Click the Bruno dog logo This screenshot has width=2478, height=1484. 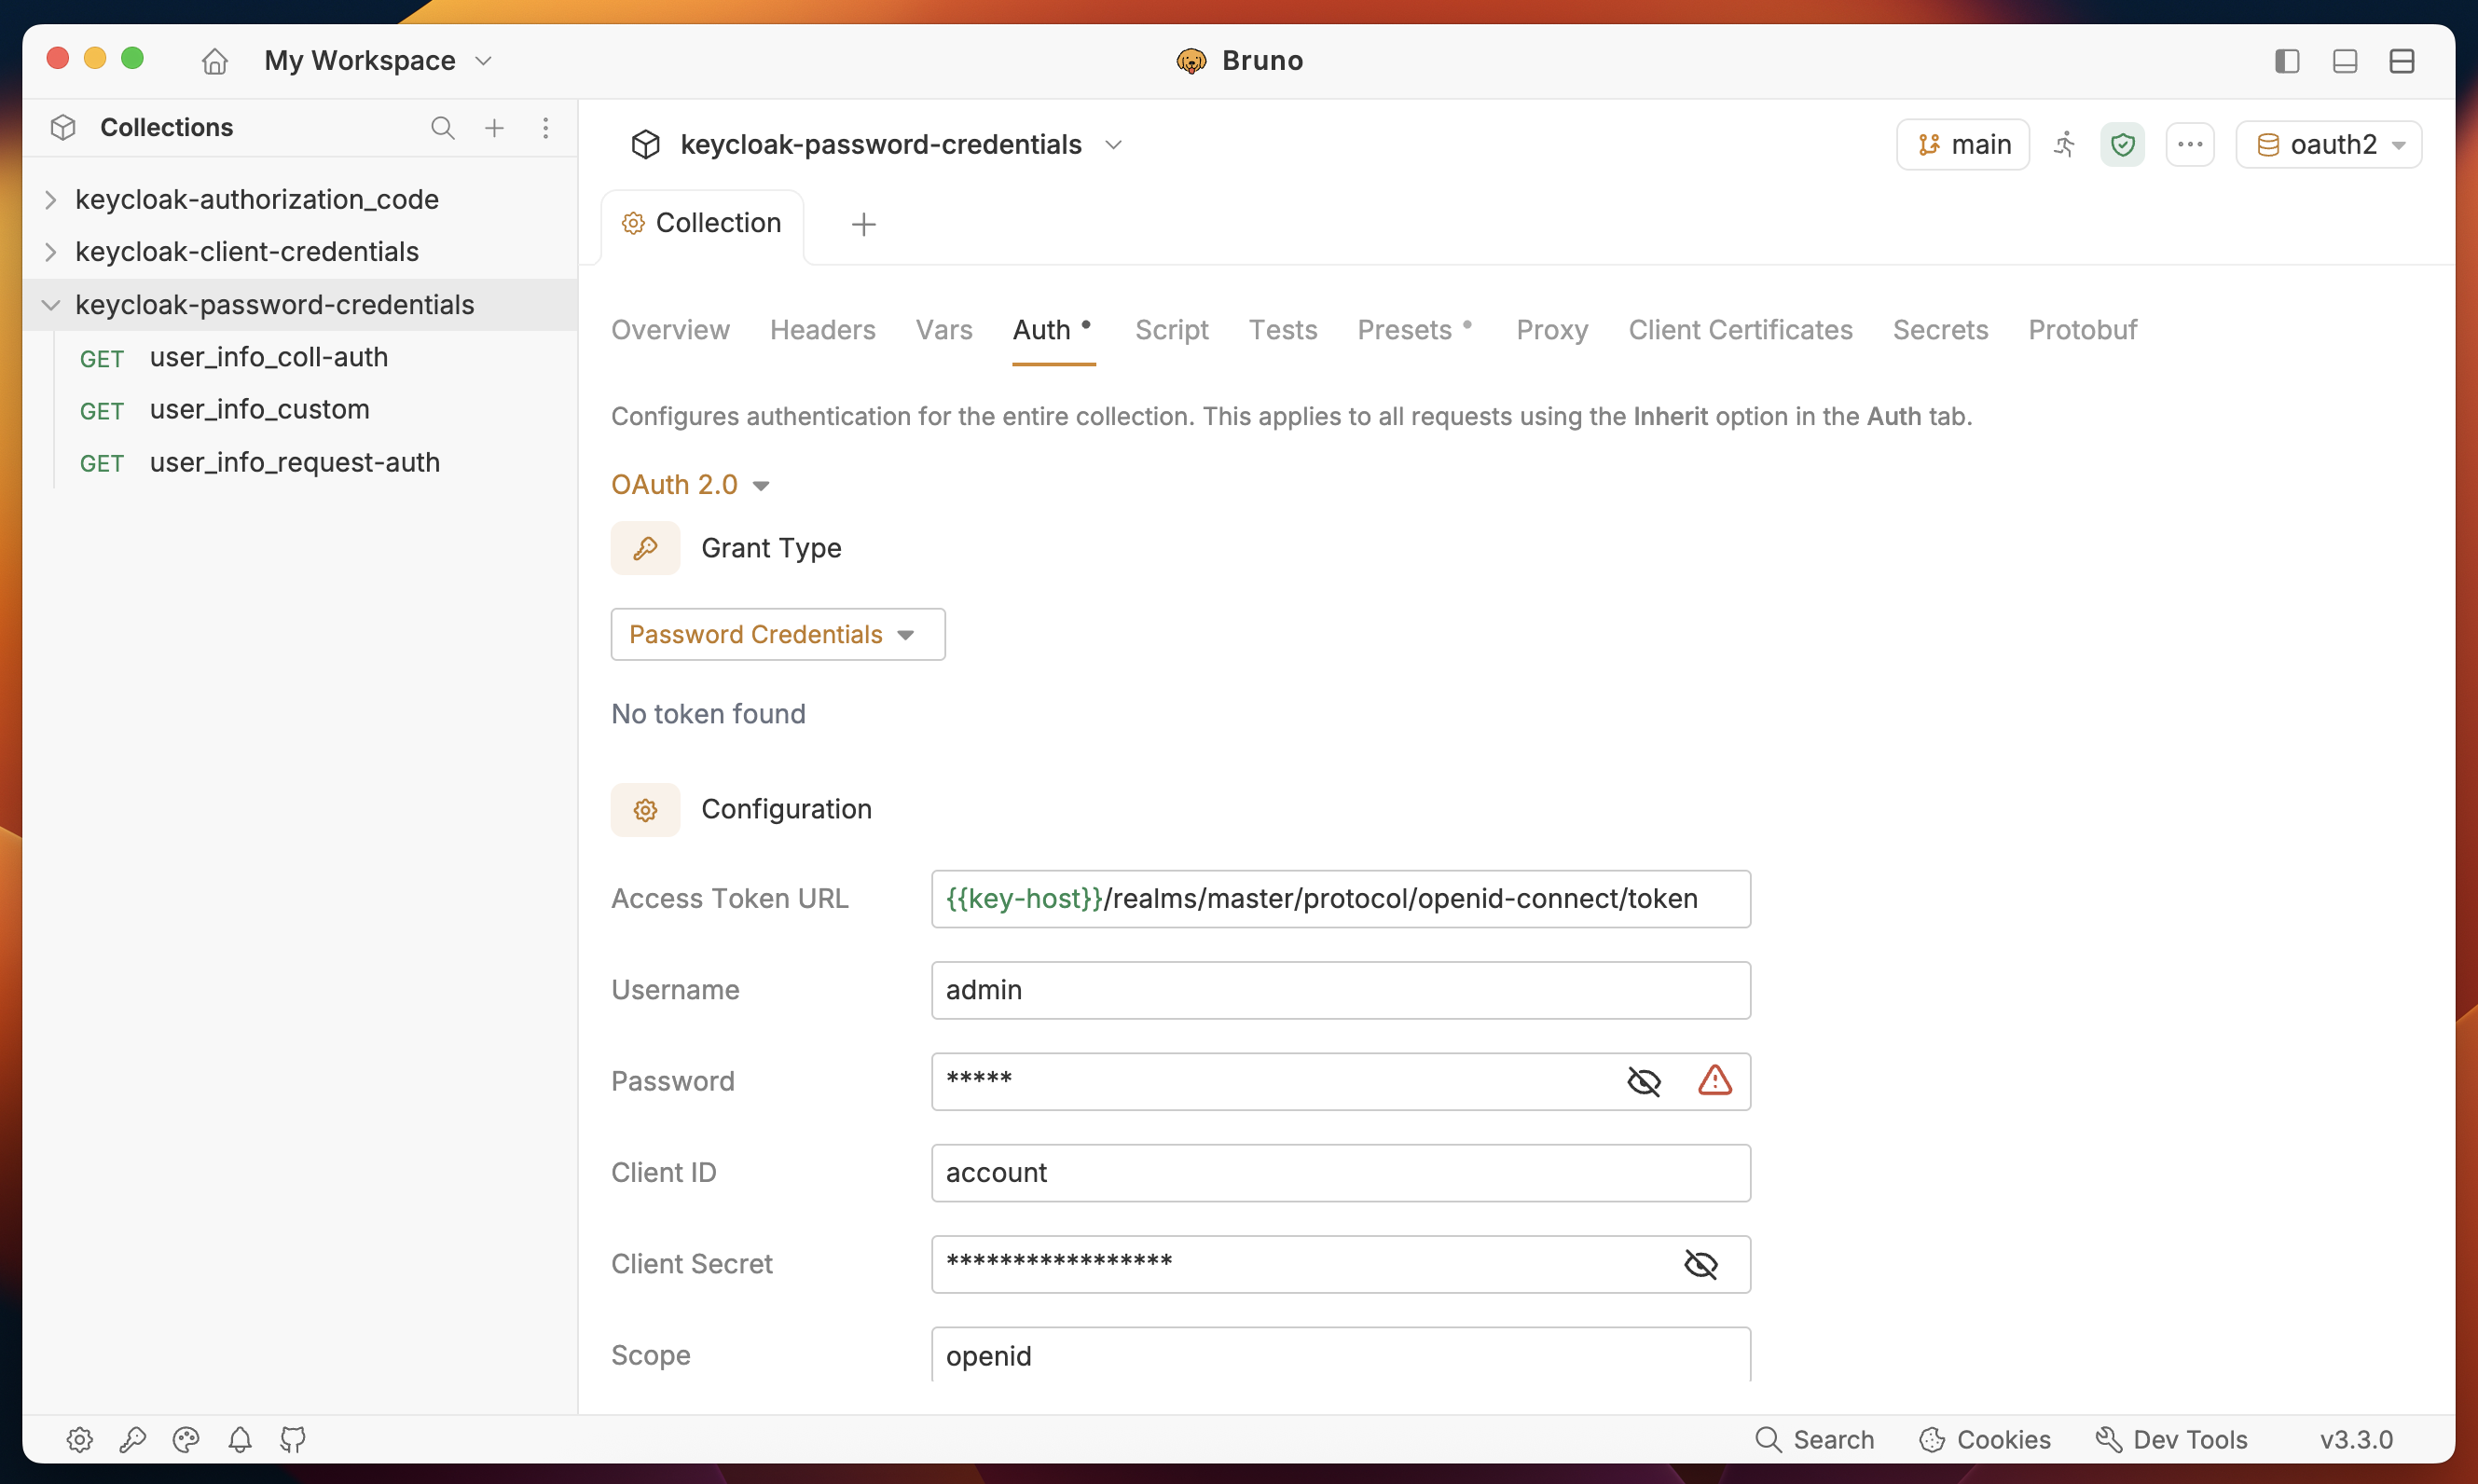[1191, 61]
